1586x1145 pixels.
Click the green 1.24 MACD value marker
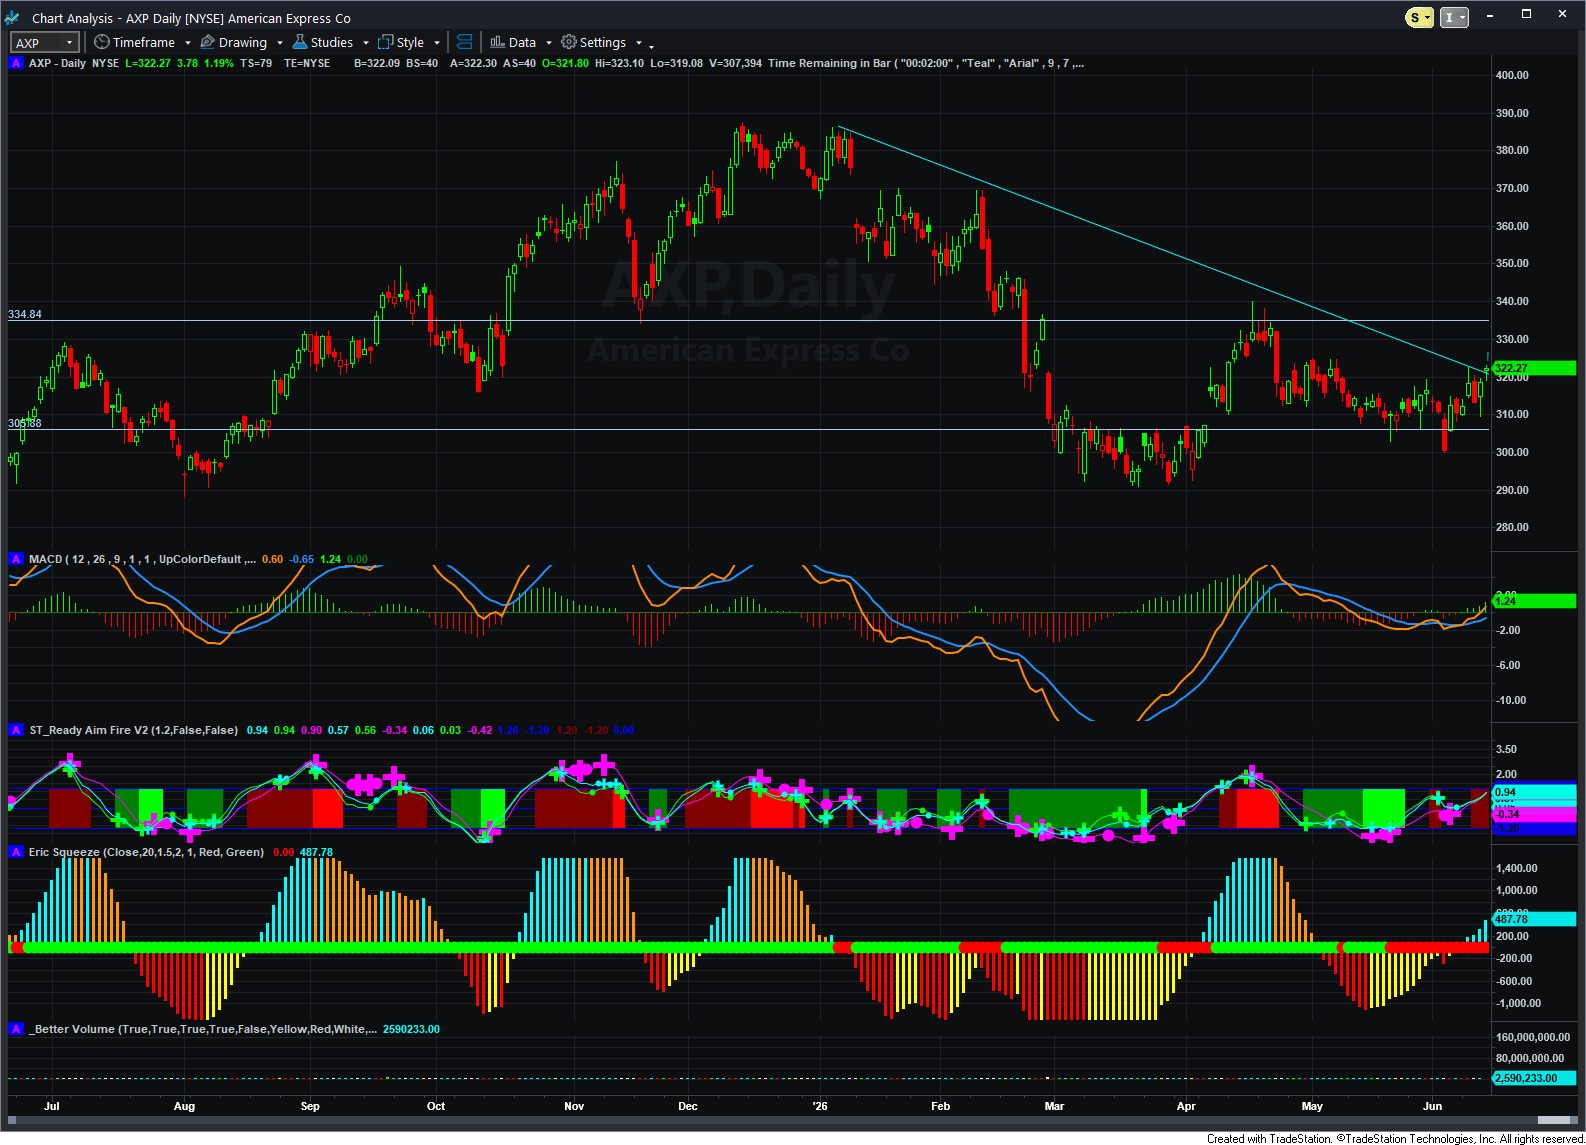(1534, 601)
